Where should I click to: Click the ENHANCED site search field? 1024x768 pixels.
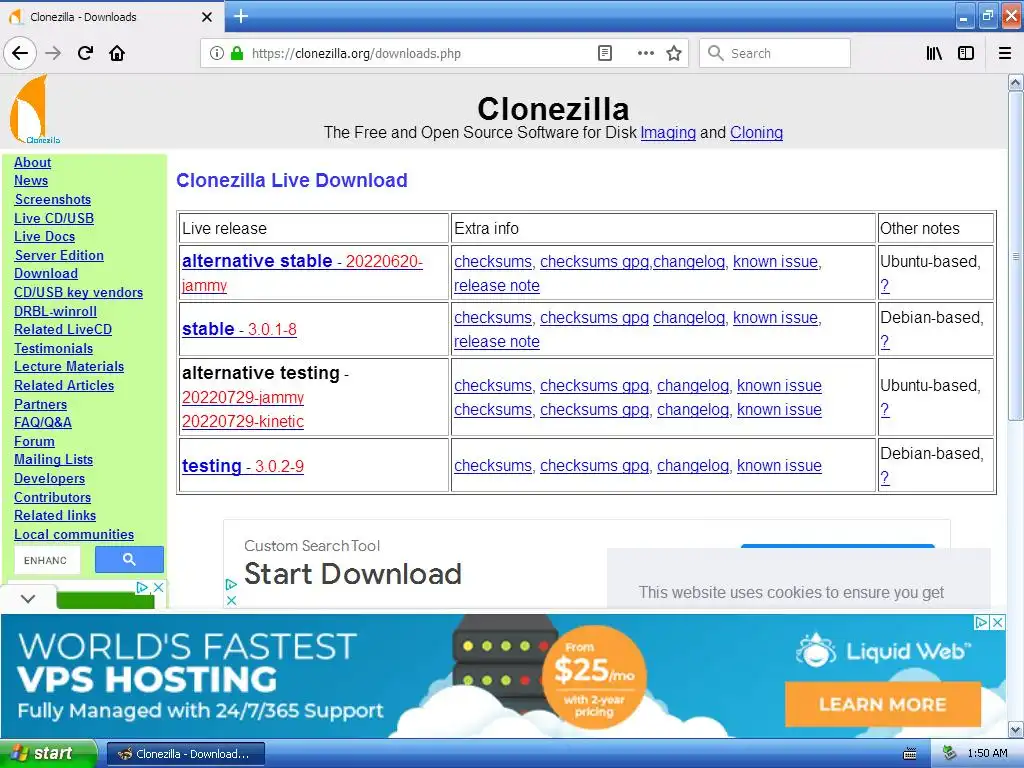click(x=47, y=560)
